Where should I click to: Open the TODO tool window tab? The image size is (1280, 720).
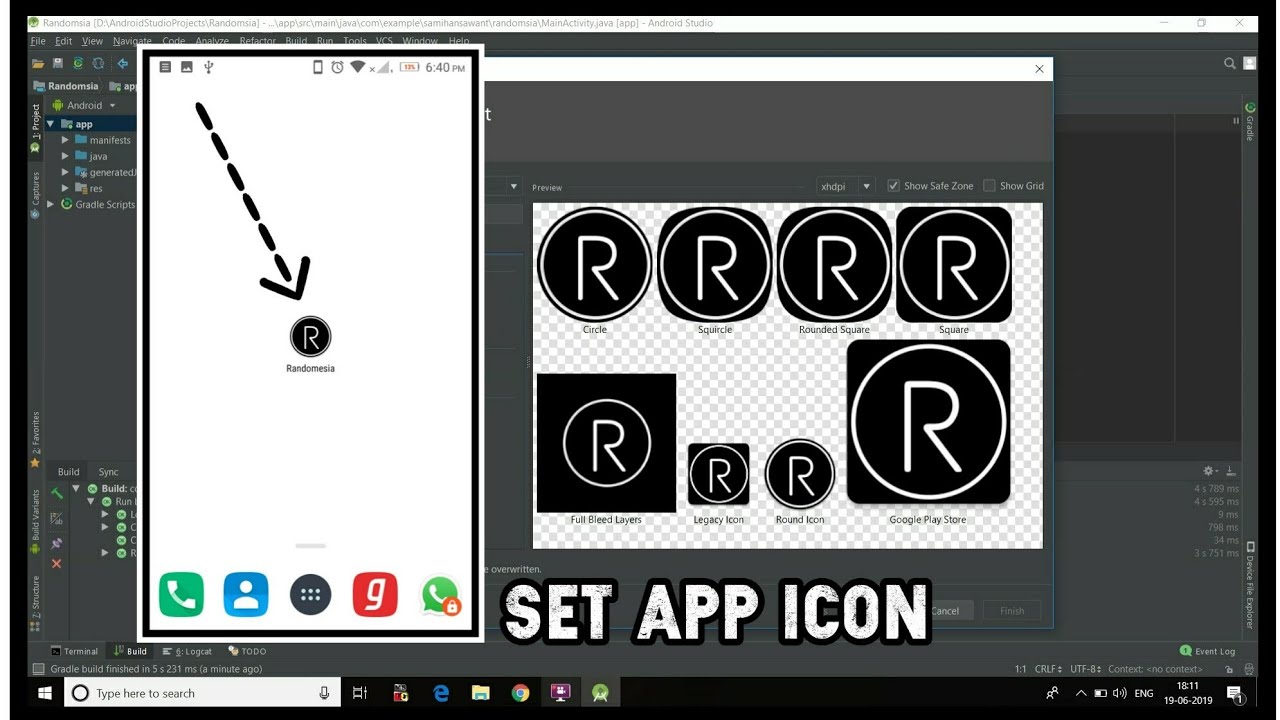tap(247, 651)
